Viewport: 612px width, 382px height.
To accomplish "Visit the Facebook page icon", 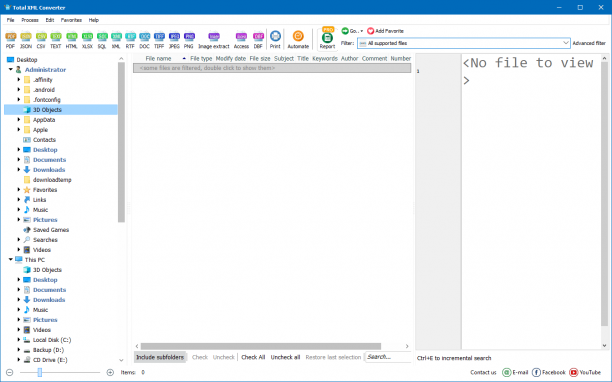I will [536, 372].
